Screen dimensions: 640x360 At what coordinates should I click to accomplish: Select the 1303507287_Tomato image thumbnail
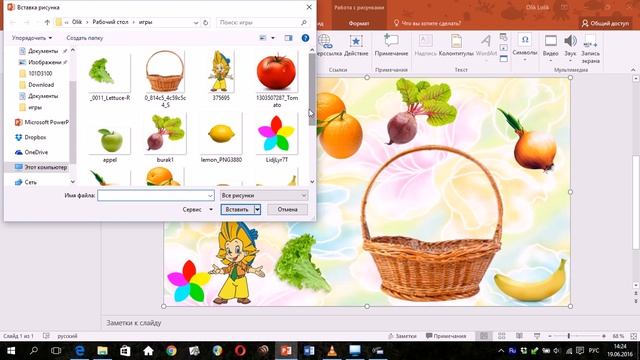(x=276, y=79)
